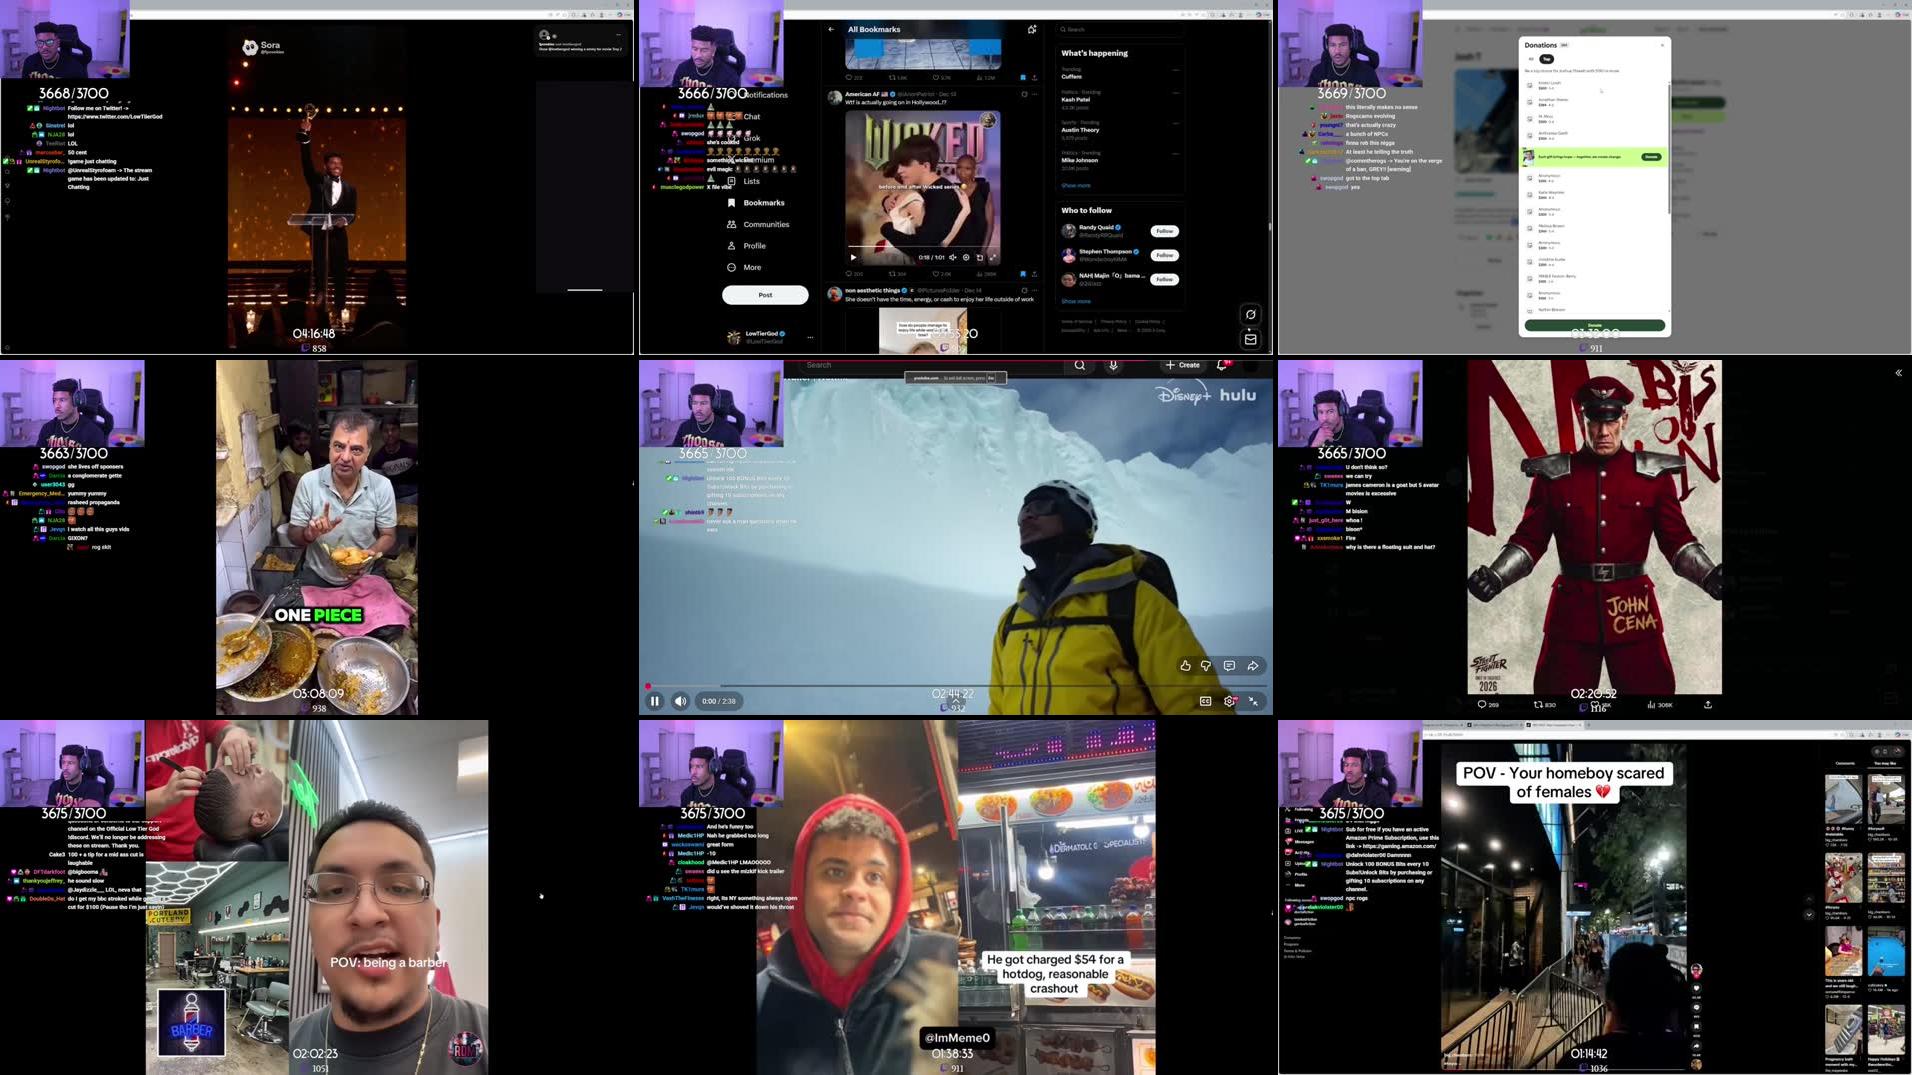The width and height of the screenshot is (1912, 1075).
Task: Toggle the Top filter in Donations panel
Action: point(1546,59)
